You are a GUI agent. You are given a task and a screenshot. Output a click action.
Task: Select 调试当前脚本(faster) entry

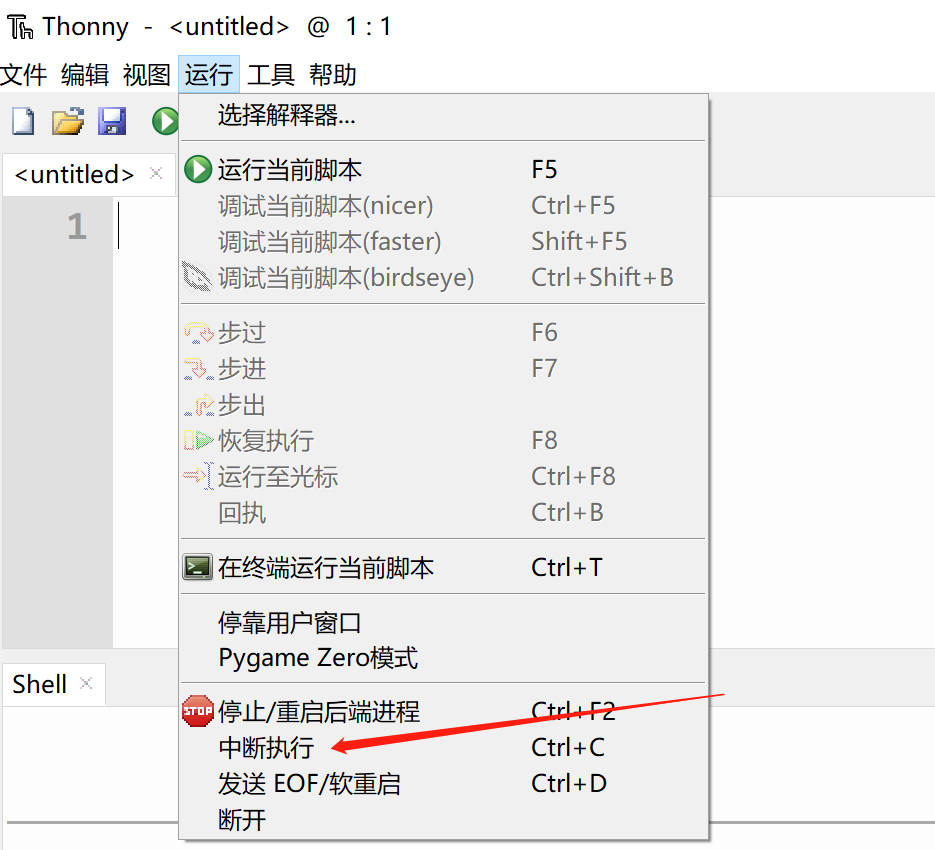point(443,242)
